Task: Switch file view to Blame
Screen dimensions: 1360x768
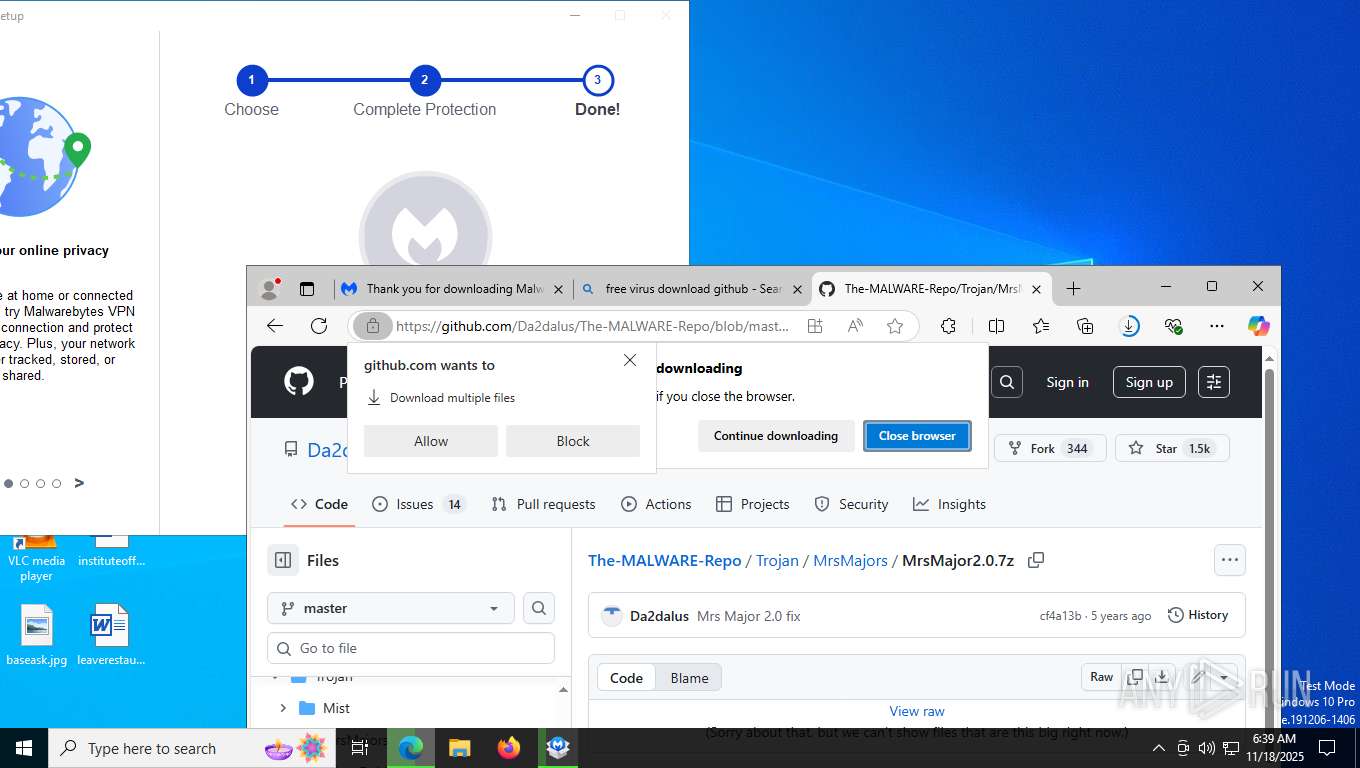Action: click(689, 678)
